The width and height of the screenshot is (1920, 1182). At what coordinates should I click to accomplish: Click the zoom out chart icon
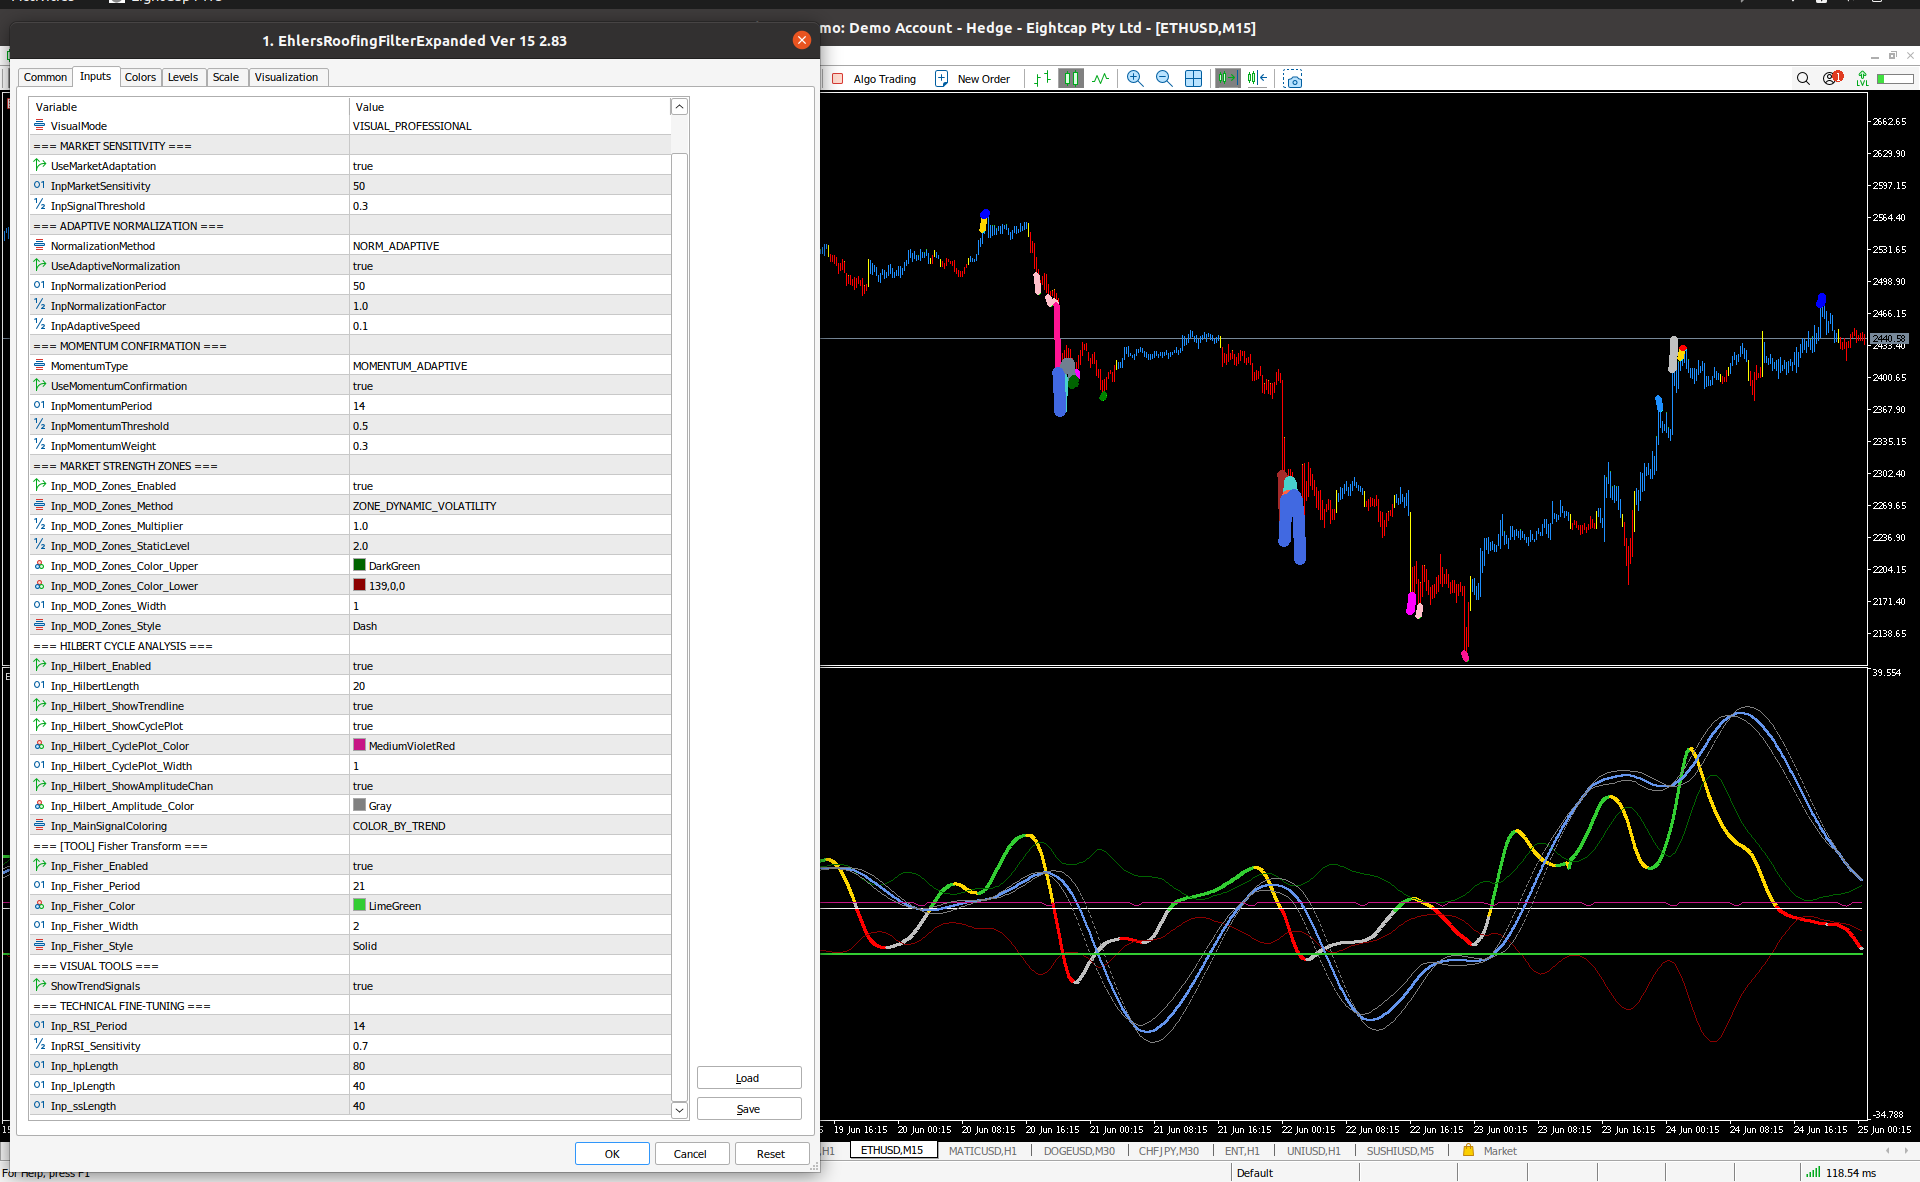pos(1164,78)
